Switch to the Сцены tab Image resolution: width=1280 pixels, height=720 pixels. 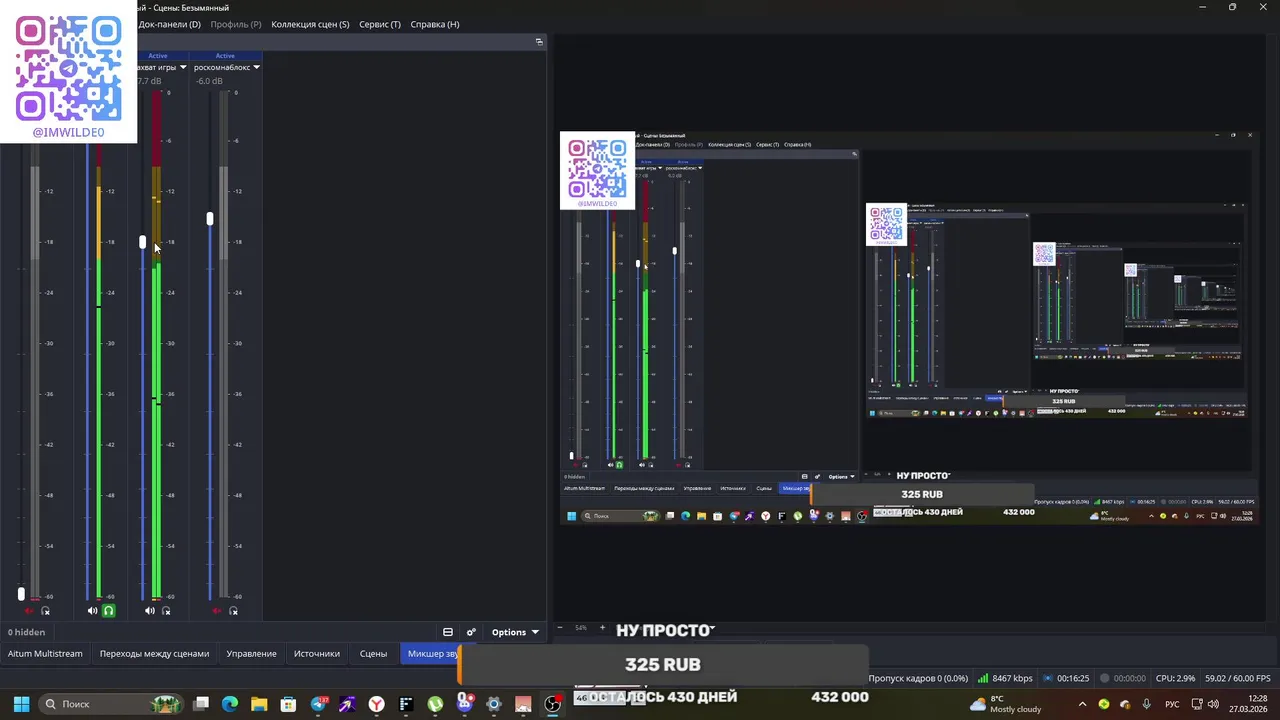pos(373,654)
